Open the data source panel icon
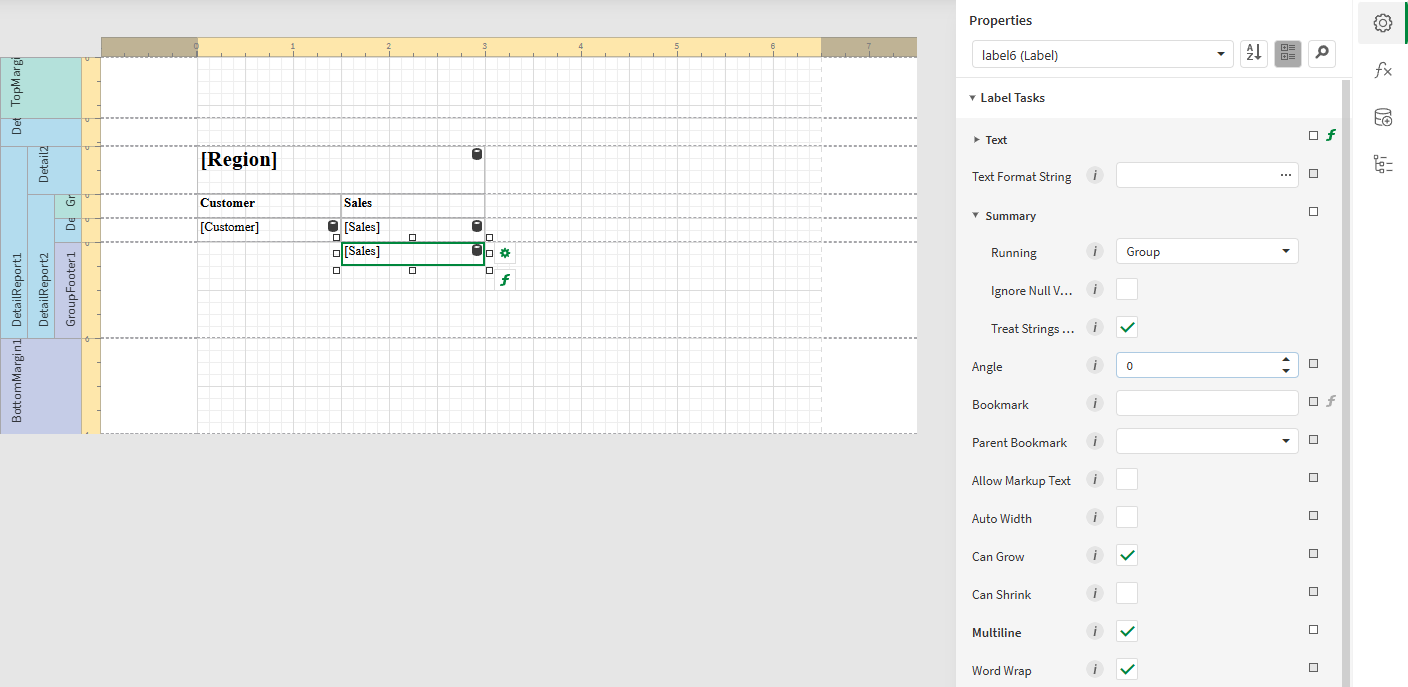This screenshot has width=1408, height=687. pos(1382,117)
